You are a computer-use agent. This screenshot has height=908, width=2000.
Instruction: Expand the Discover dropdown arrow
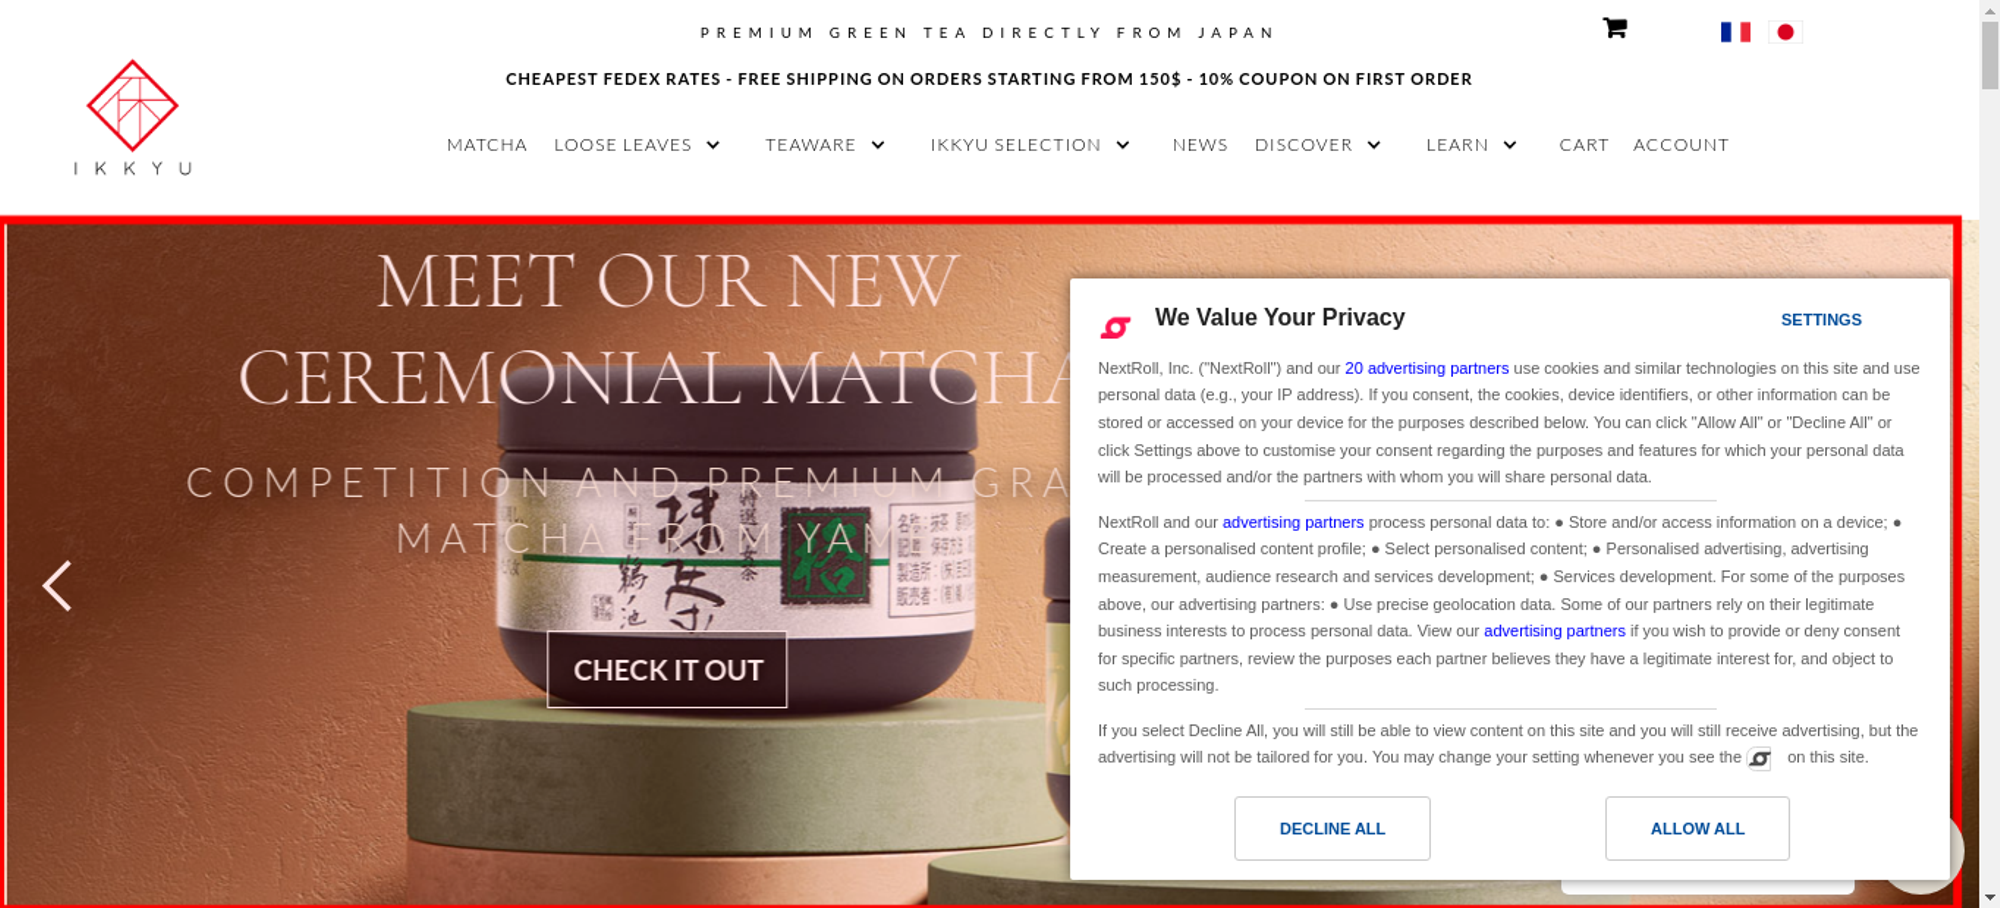1374,145
